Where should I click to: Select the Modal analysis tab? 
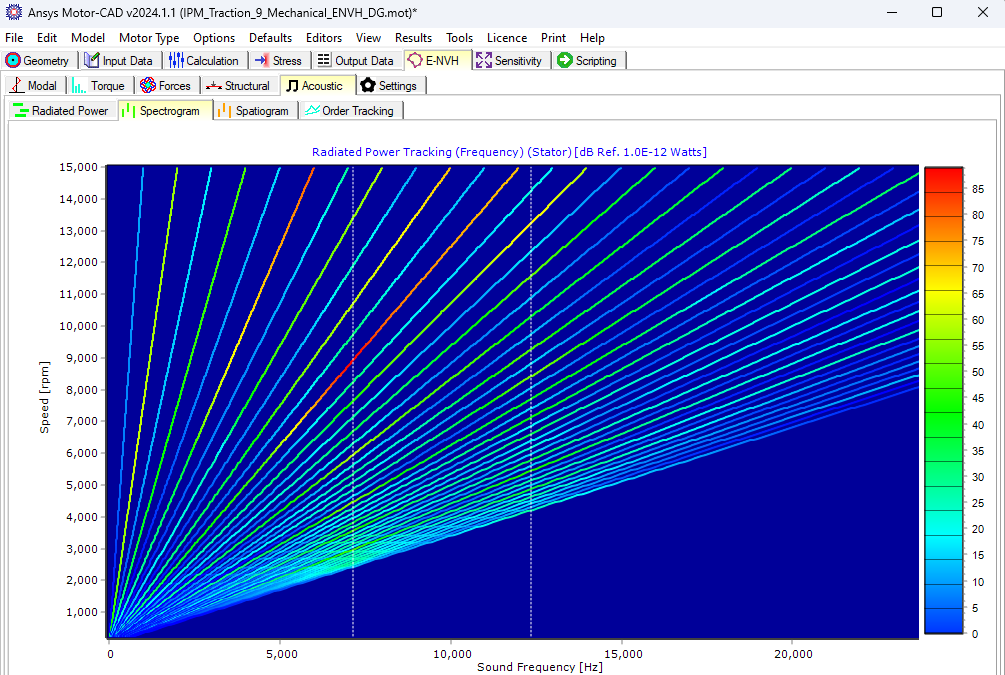point(35,85)
